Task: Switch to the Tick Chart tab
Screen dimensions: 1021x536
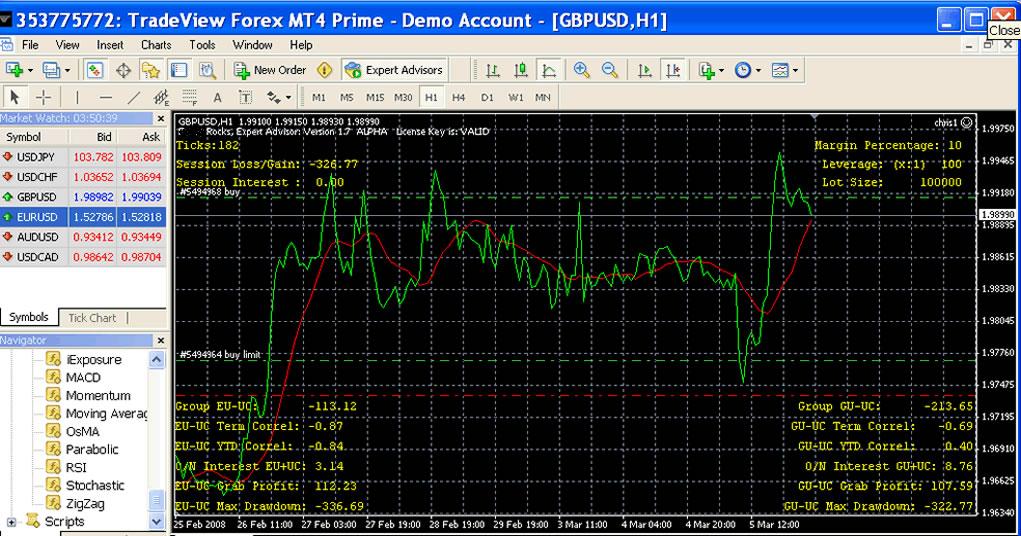Action: (92, 318)
